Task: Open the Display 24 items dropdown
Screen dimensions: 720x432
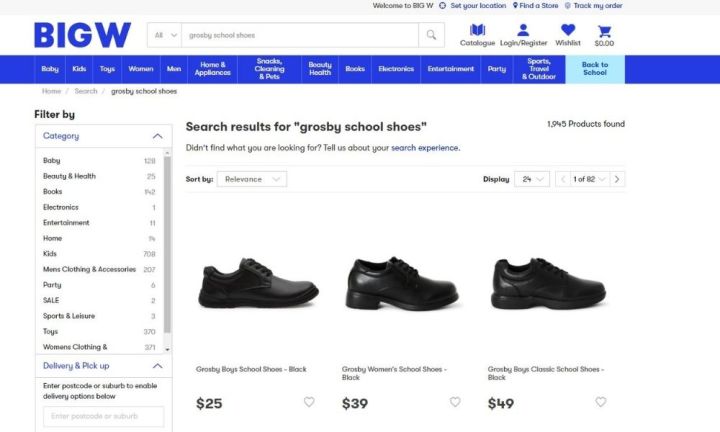Action: [532, 179]
